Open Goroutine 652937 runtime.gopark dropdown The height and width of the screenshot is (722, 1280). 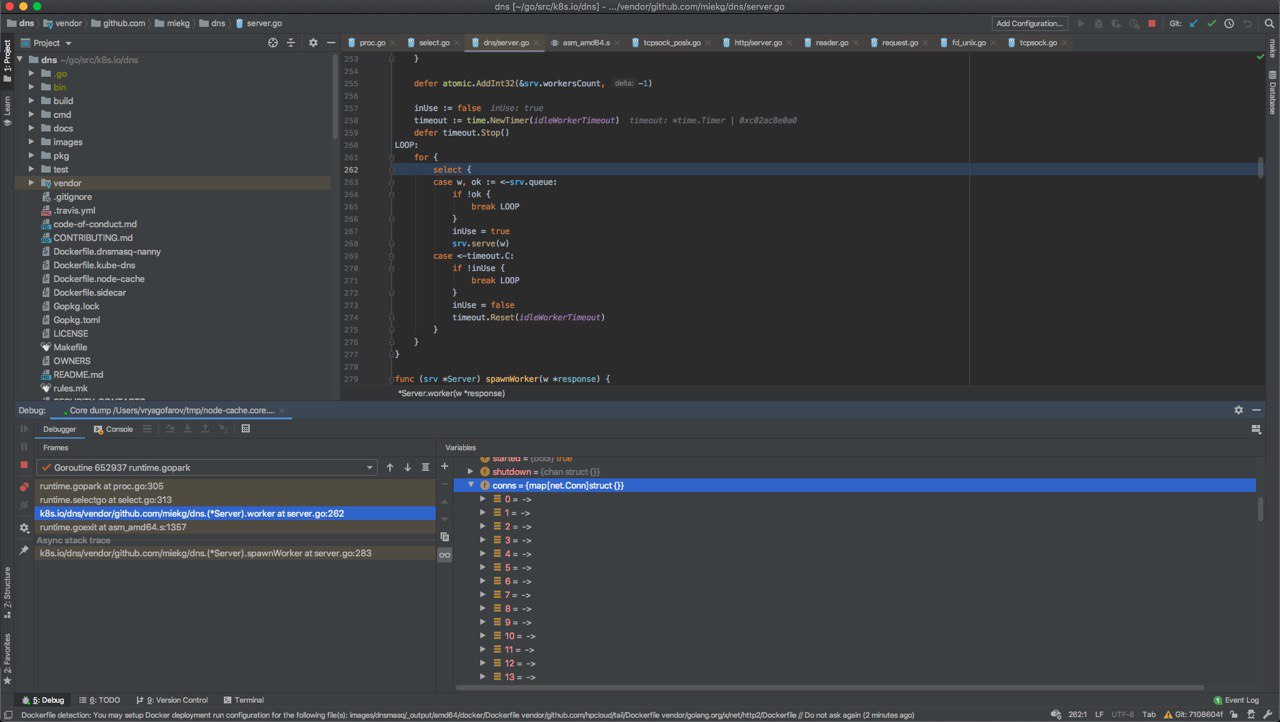[x=206, y=467]
